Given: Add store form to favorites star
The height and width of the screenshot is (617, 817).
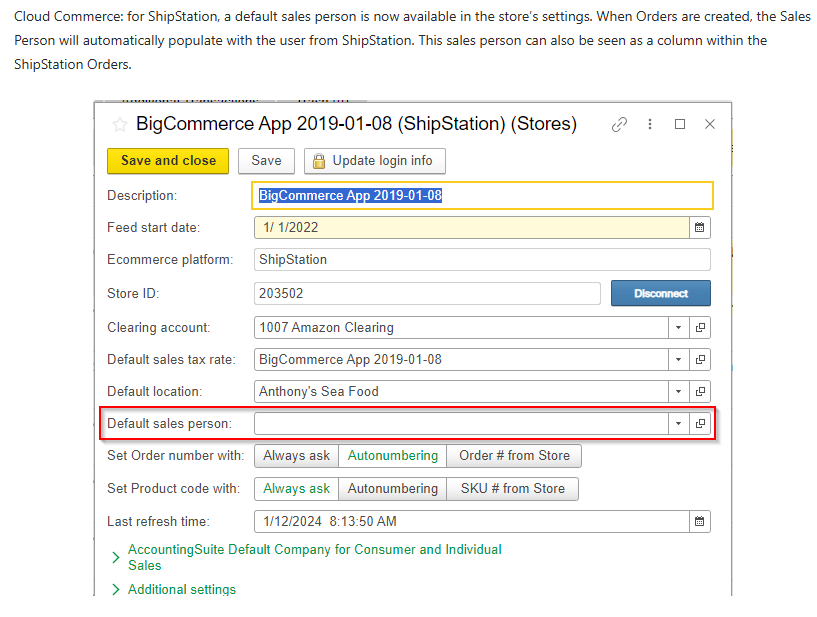Looking at the screenshot, I should [x=119, y=125].
